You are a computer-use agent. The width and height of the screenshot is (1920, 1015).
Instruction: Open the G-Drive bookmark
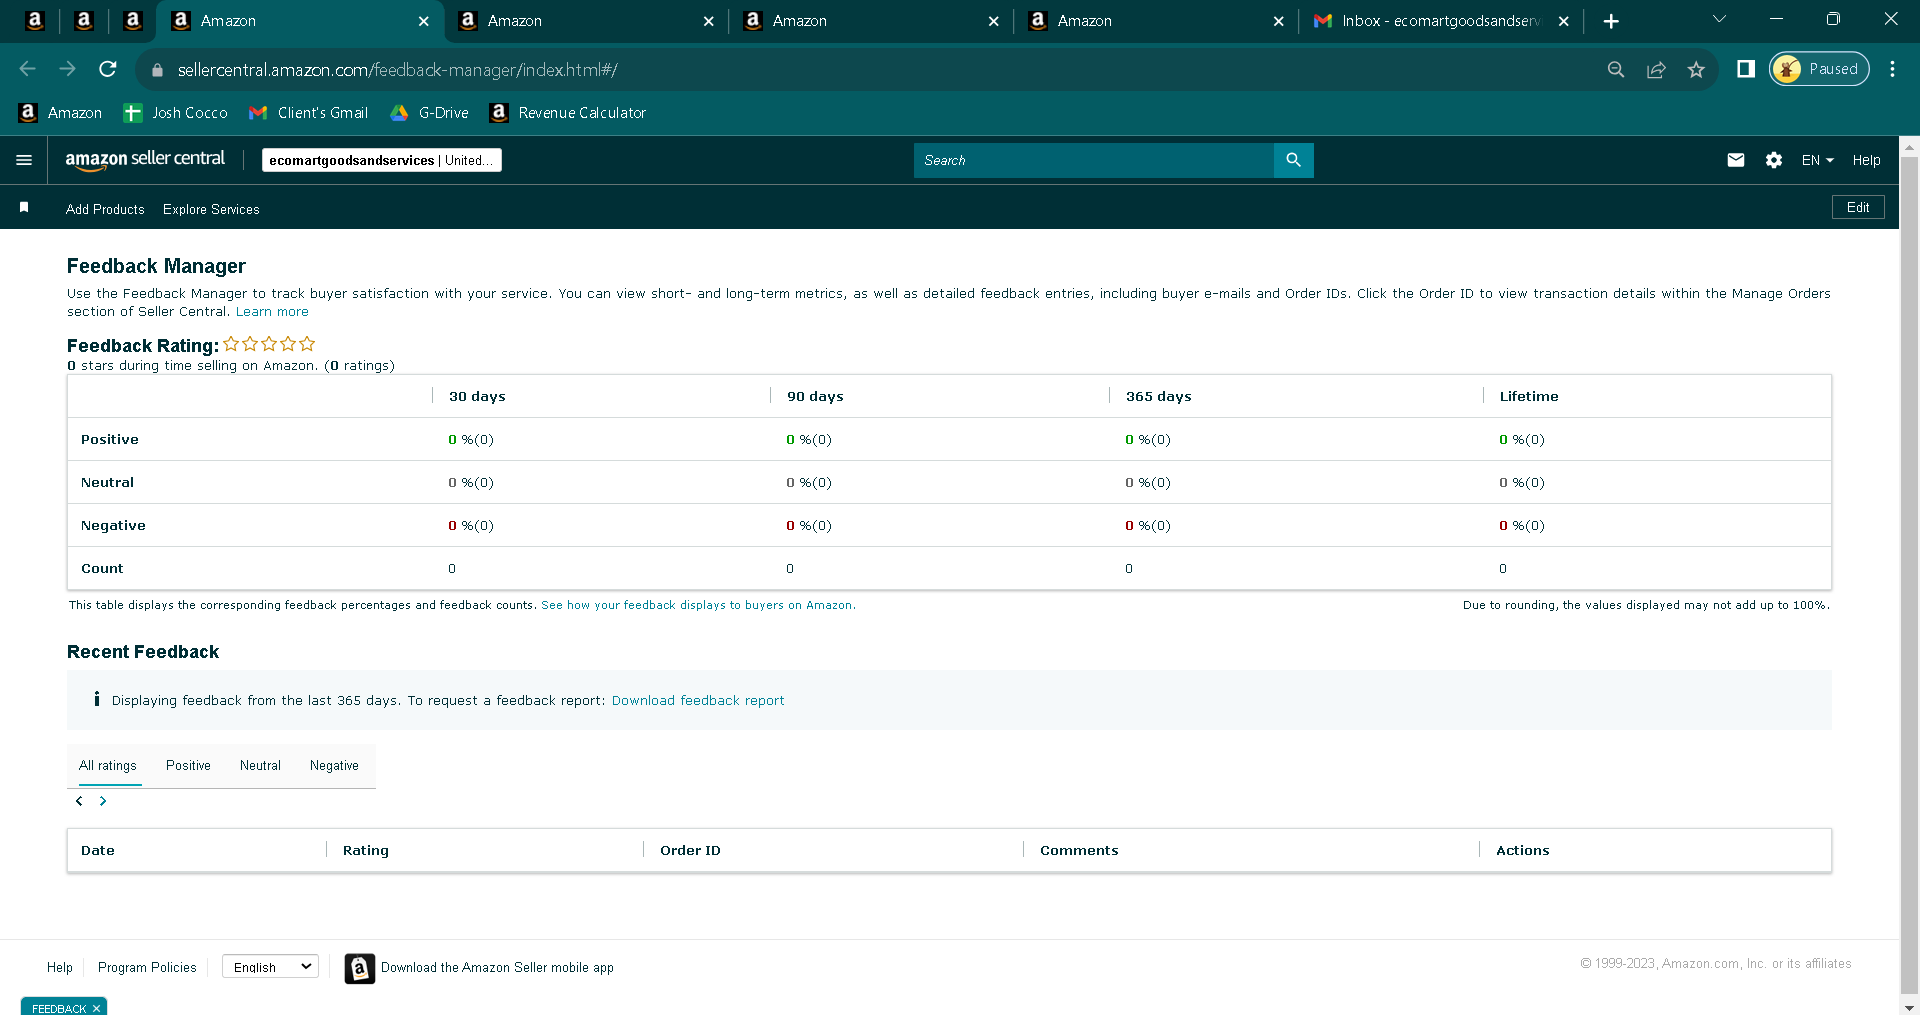tap(429, 113)
